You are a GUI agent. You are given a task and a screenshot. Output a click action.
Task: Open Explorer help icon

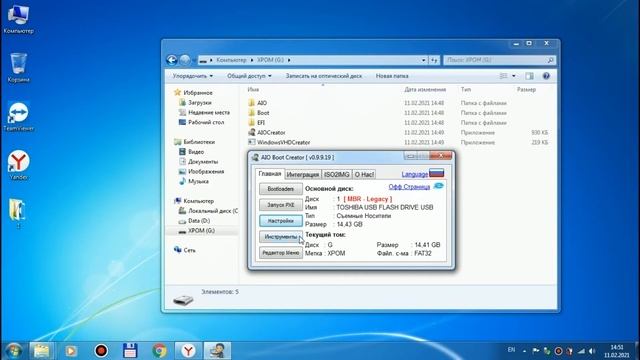click(546, 76)
